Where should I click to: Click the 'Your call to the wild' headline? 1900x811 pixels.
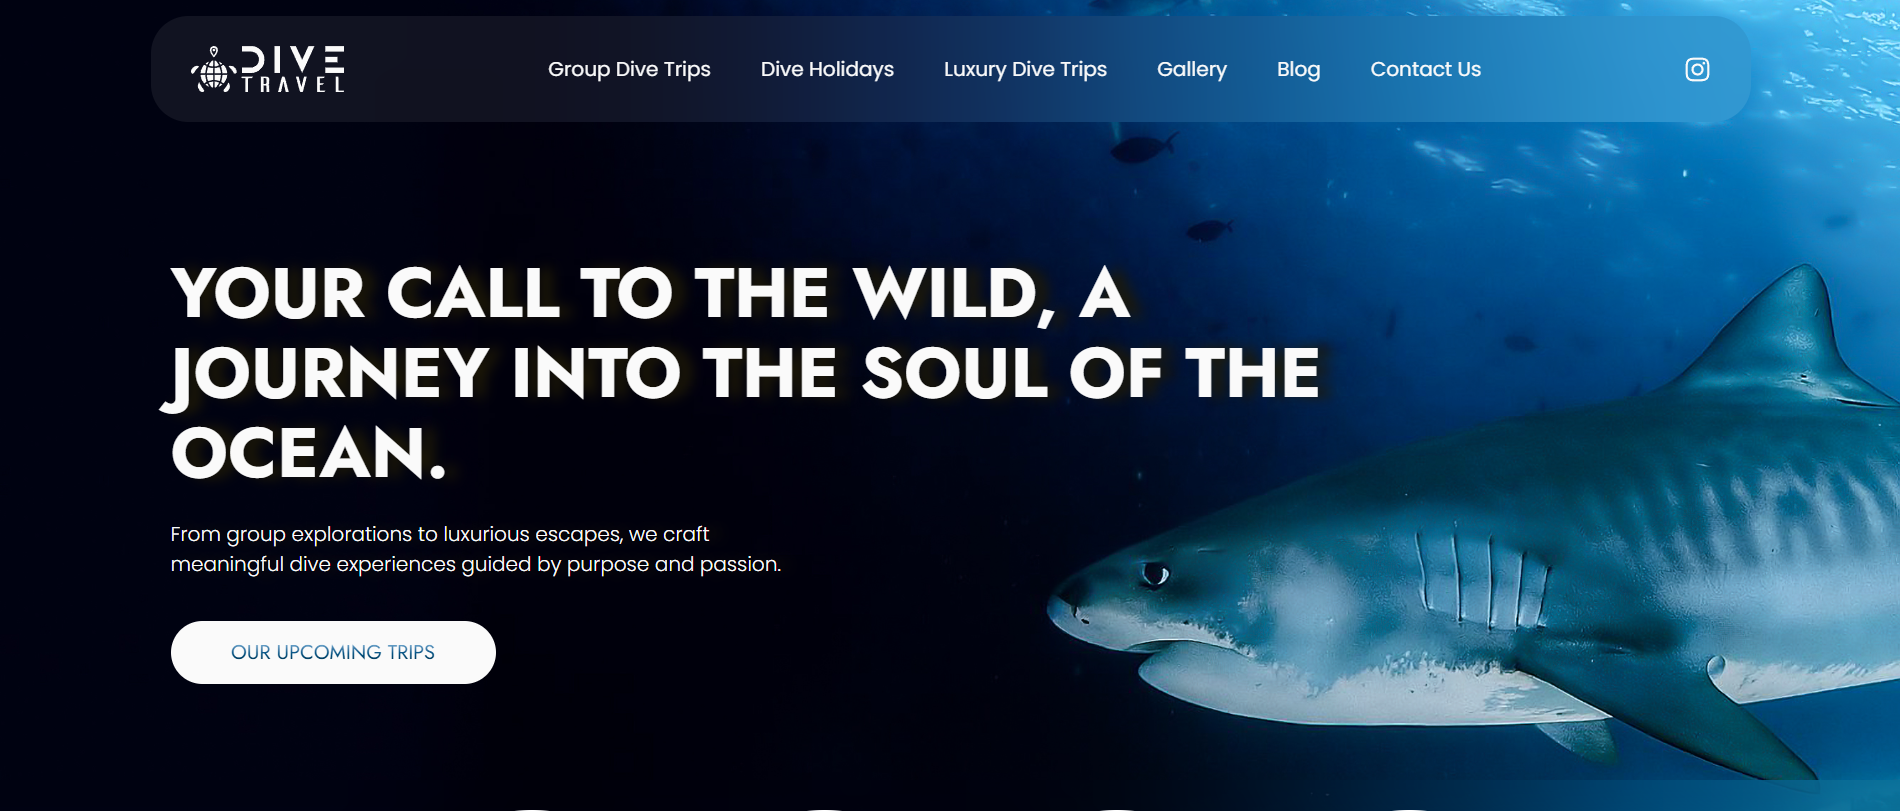tap(745, 373)
